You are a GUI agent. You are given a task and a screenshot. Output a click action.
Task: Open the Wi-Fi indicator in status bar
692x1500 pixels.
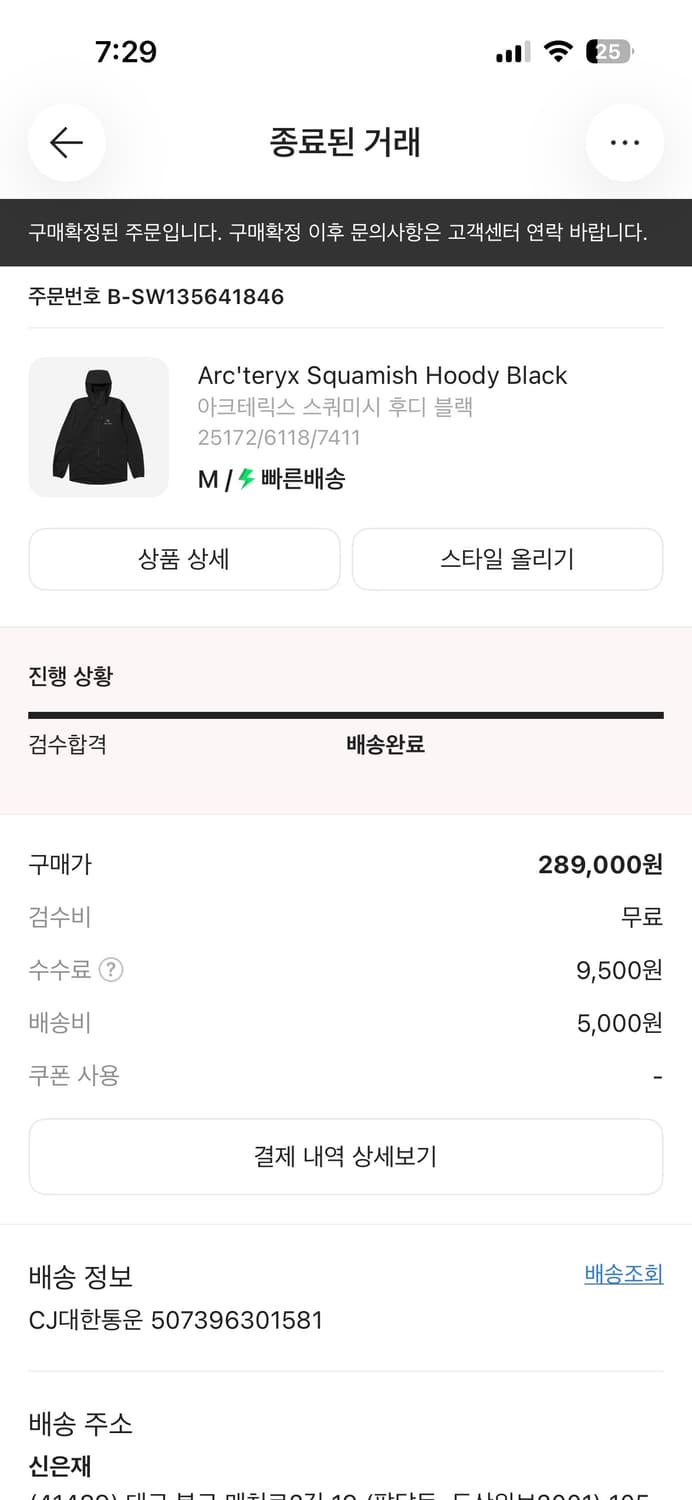[560, 51]
